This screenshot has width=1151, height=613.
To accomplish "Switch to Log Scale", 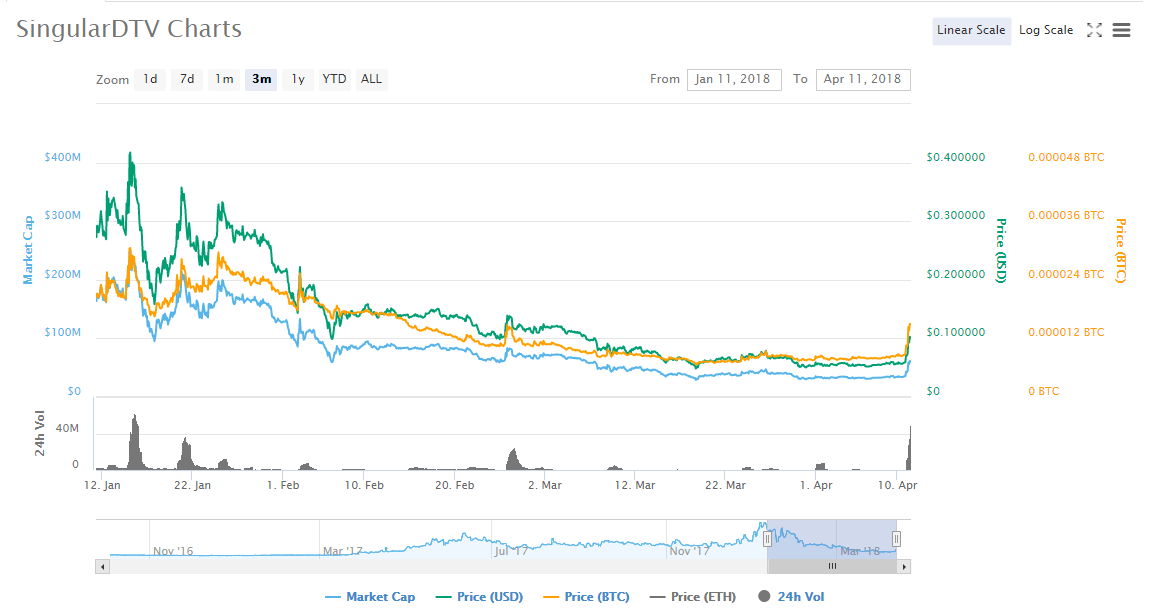I will 1045,30.
